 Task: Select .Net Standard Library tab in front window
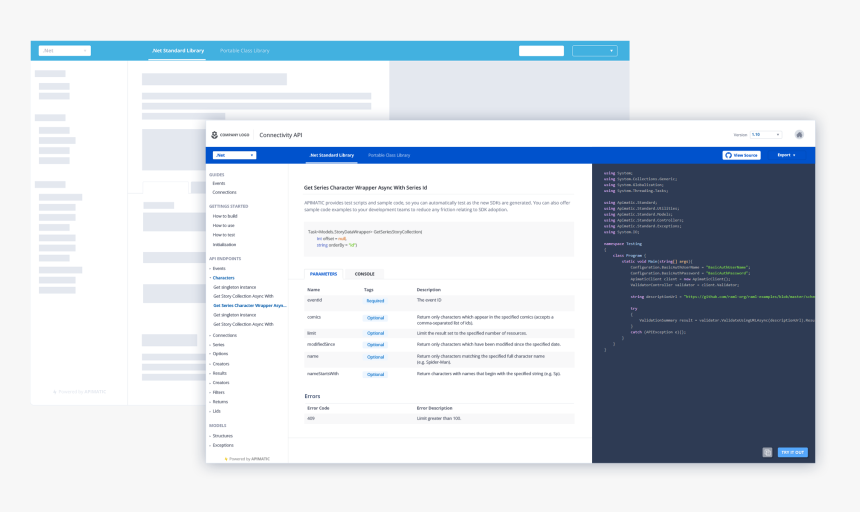(331, 155)
